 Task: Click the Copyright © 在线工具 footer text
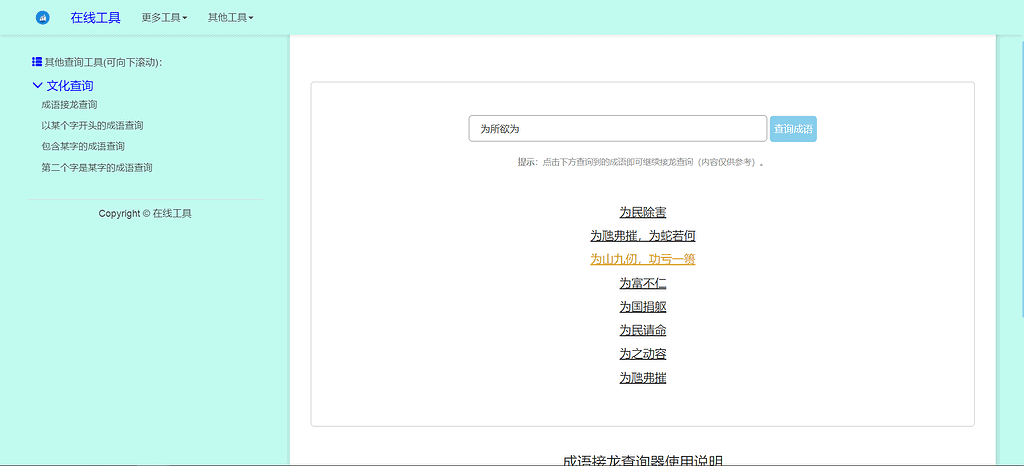tap(145, 213)
